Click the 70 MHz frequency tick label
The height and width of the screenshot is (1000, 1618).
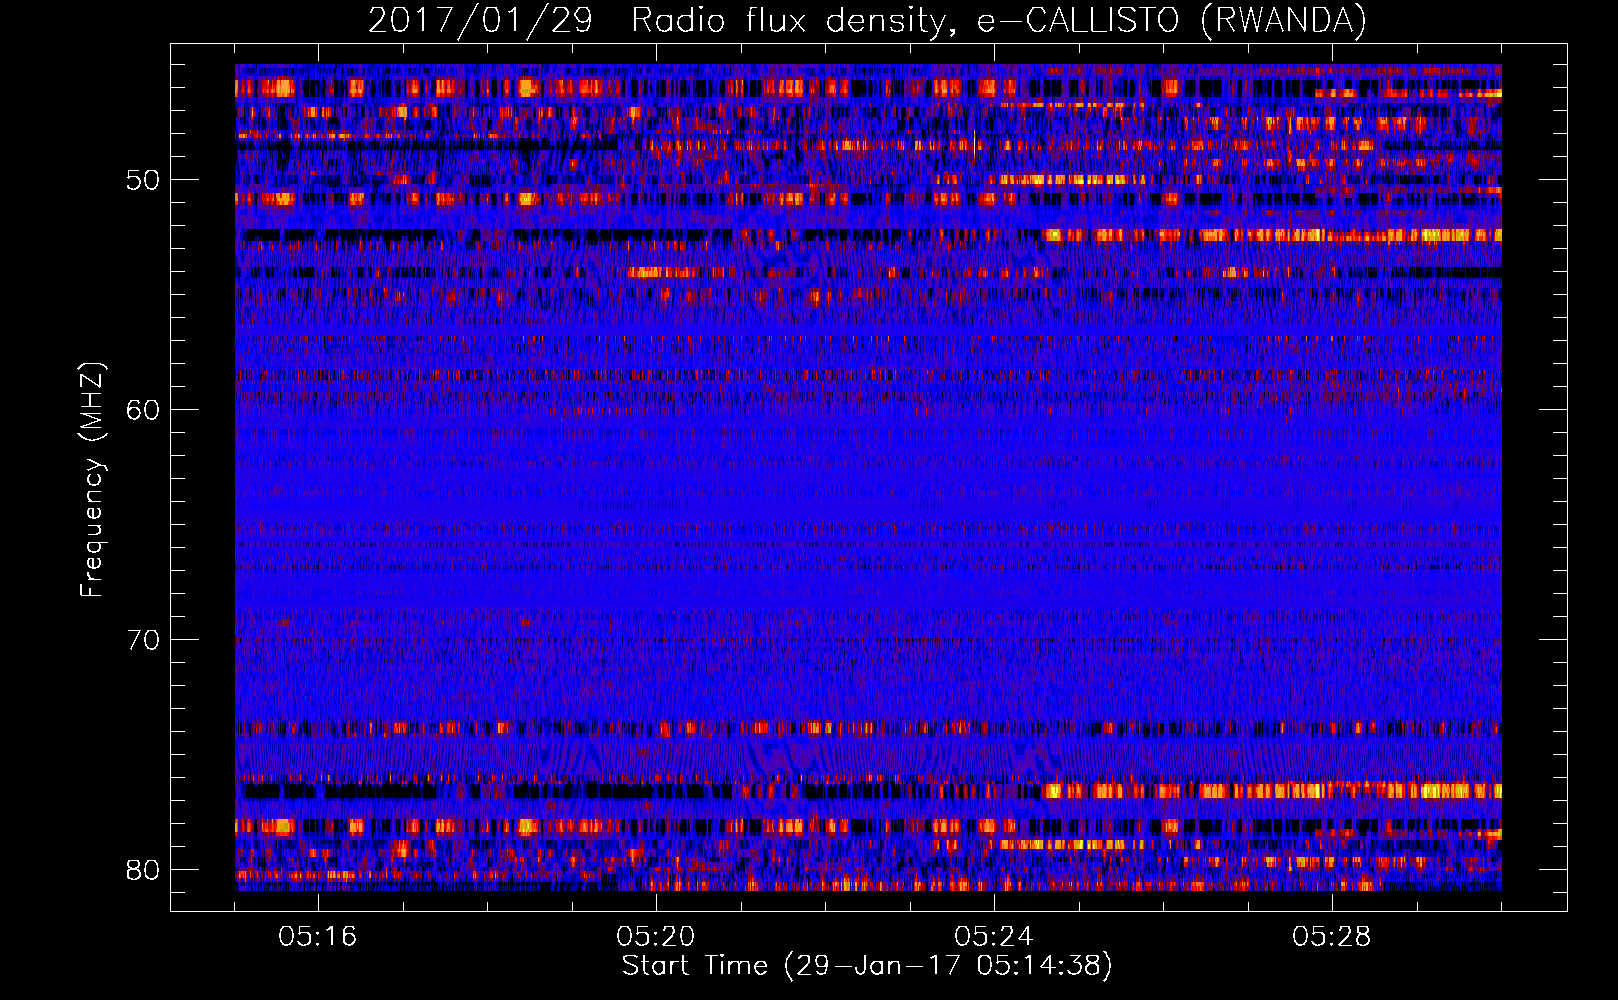point(143,640)
